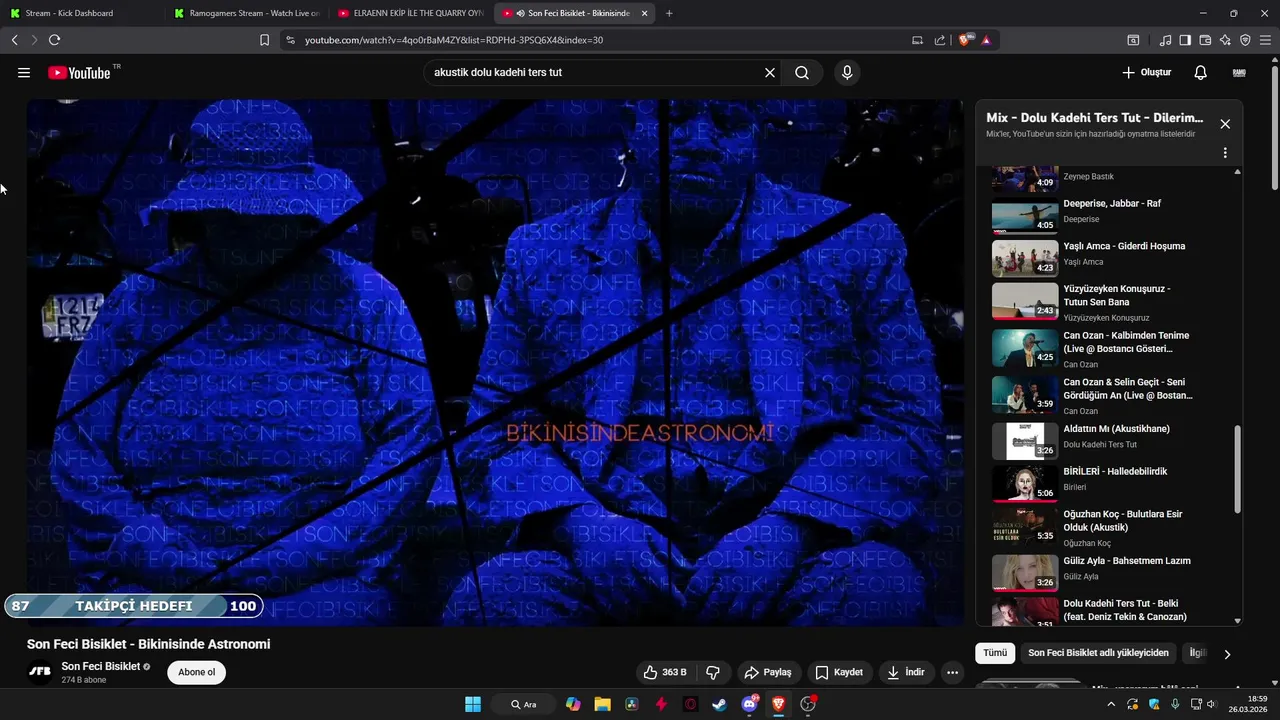Go to YouTube home via the logo
The height and width of the screenshot is (720, 1280).
(79, 73)
